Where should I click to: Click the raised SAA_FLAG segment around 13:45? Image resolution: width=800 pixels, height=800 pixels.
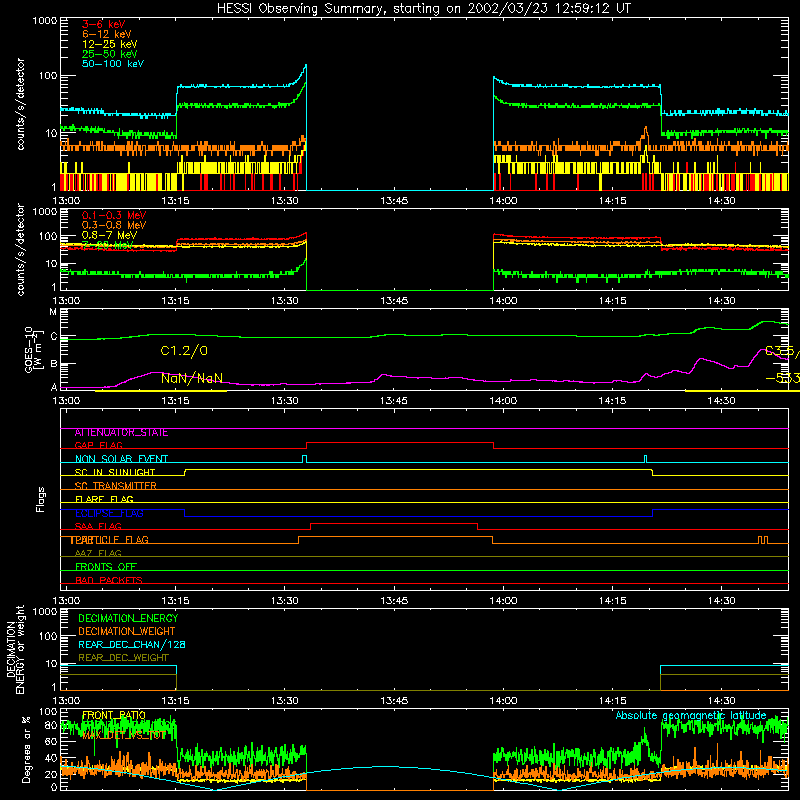tap(394, 523)
